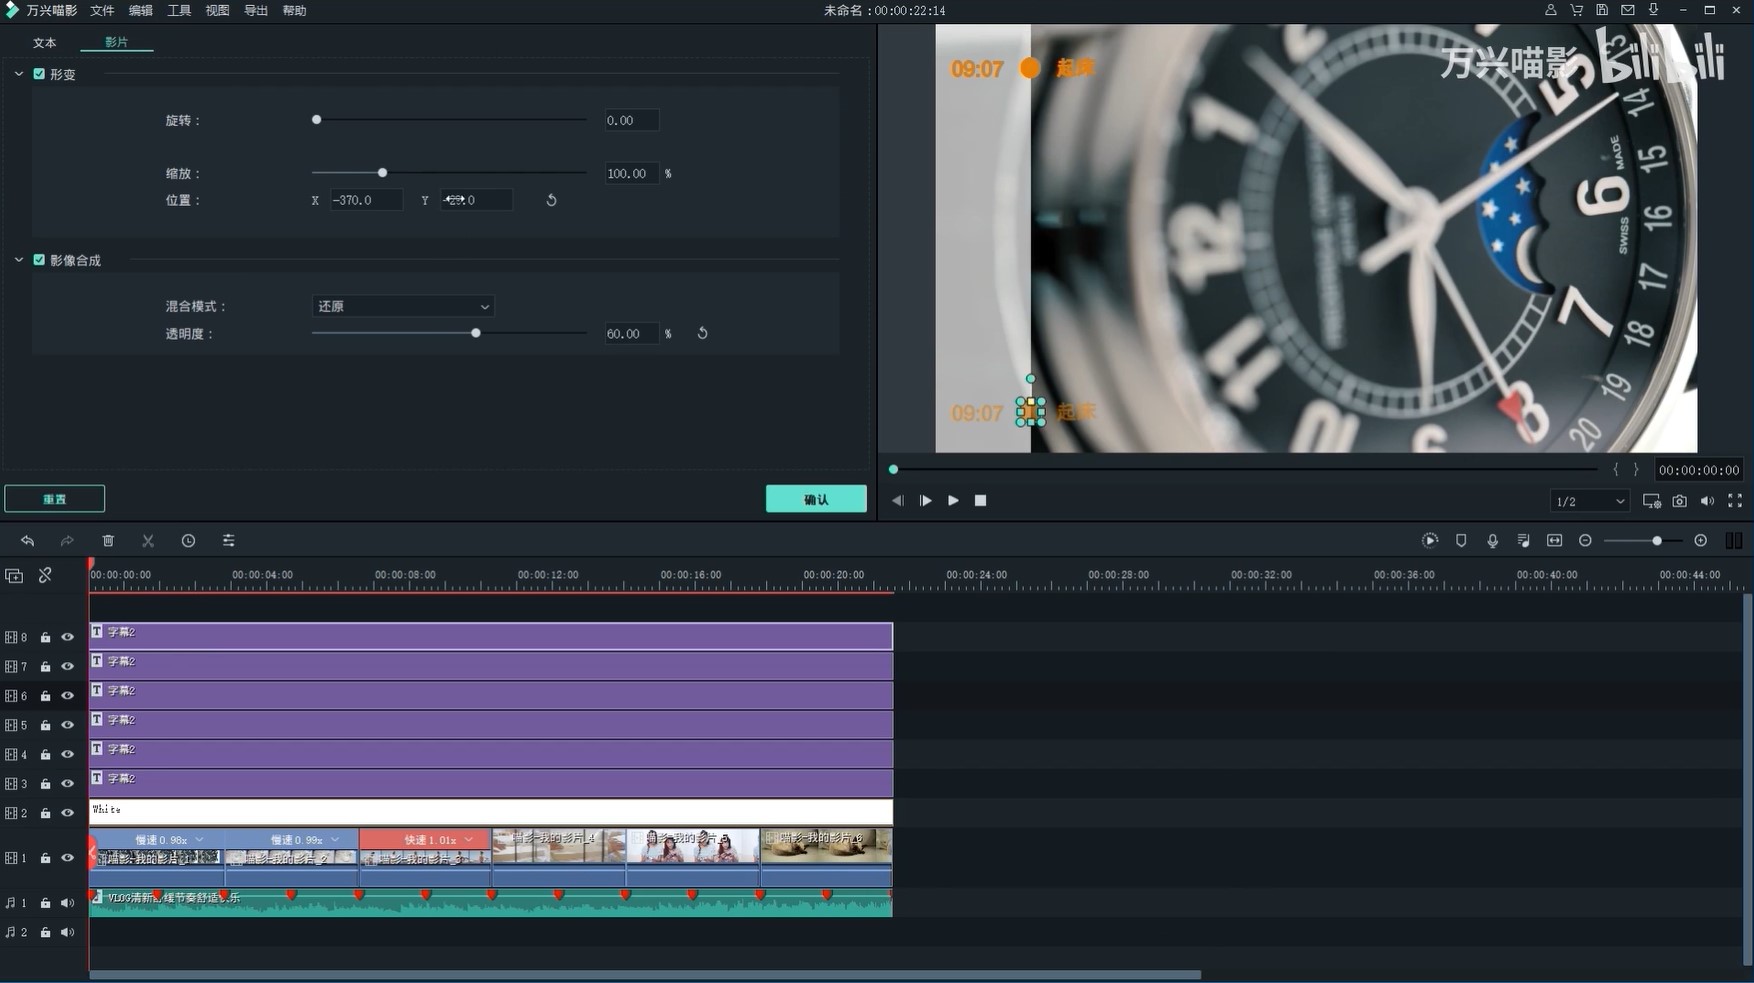The height and width of the screenshot is (983, 1754).
Task: Click the 确认 button
Action: (x=816, y=499)
